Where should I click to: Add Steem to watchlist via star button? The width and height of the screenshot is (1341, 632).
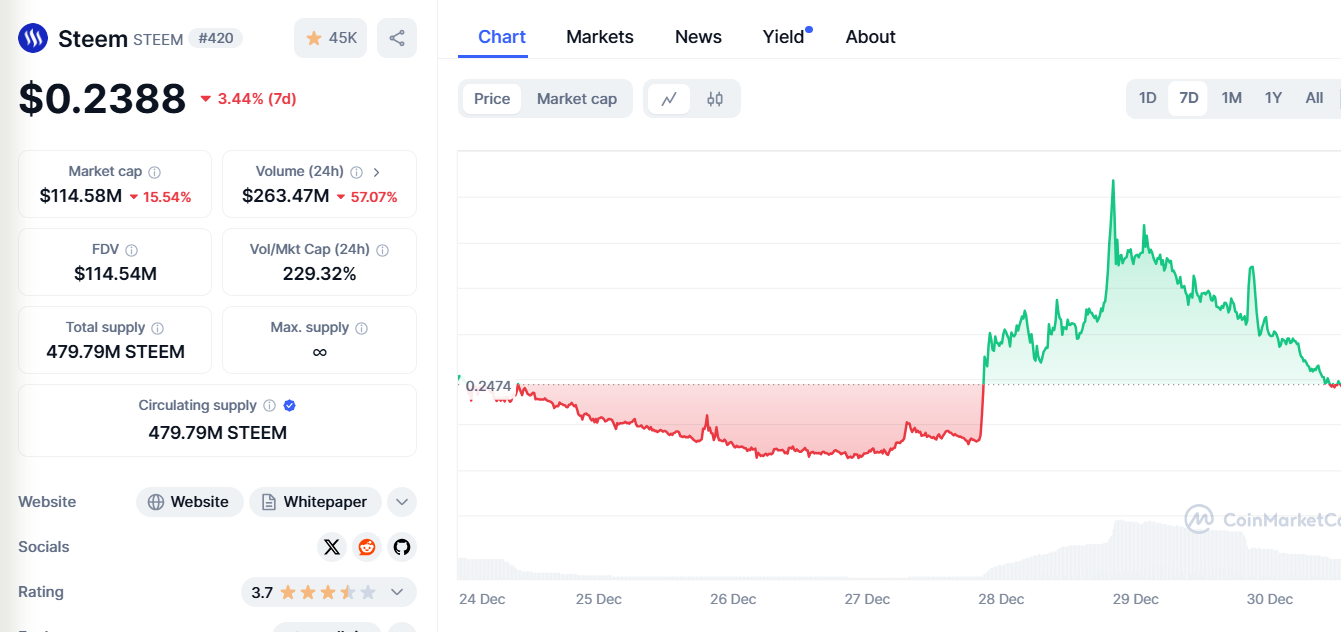click(331, 38)
